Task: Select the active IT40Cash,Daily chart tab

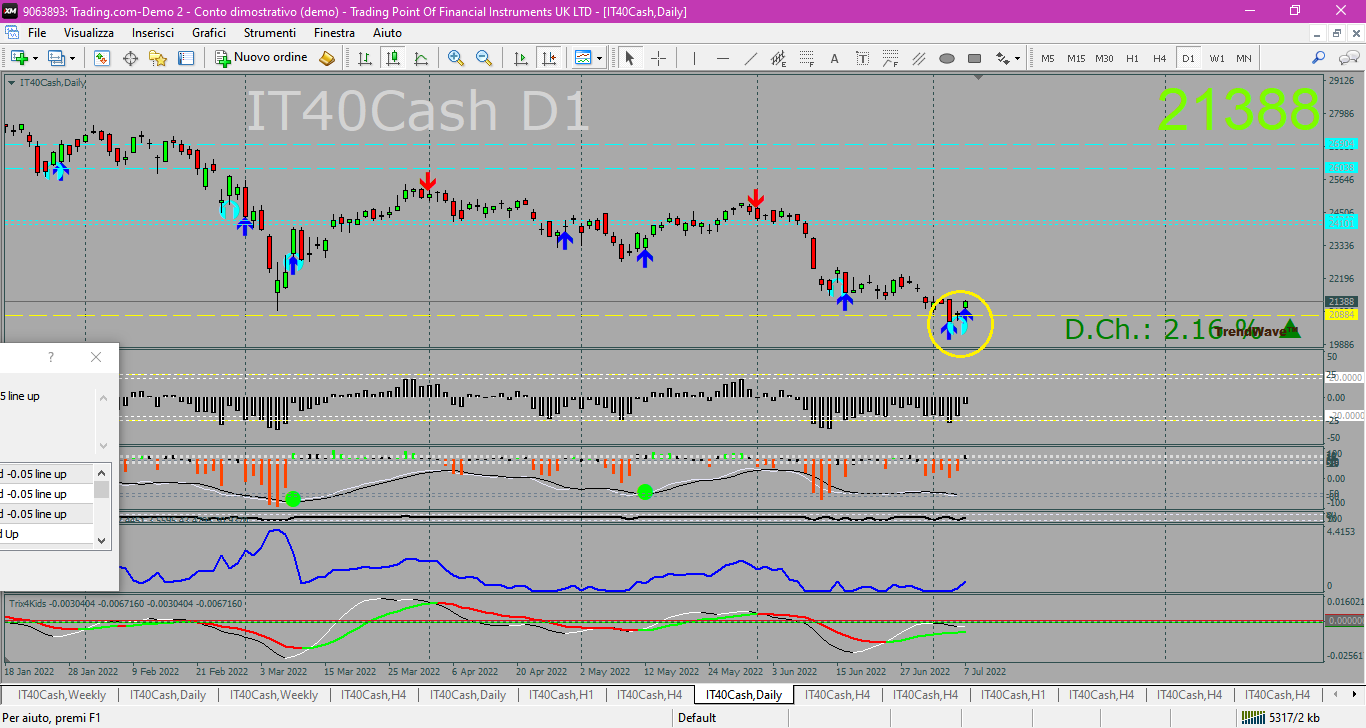Action: pyautogui.click(x=744, y=694)
